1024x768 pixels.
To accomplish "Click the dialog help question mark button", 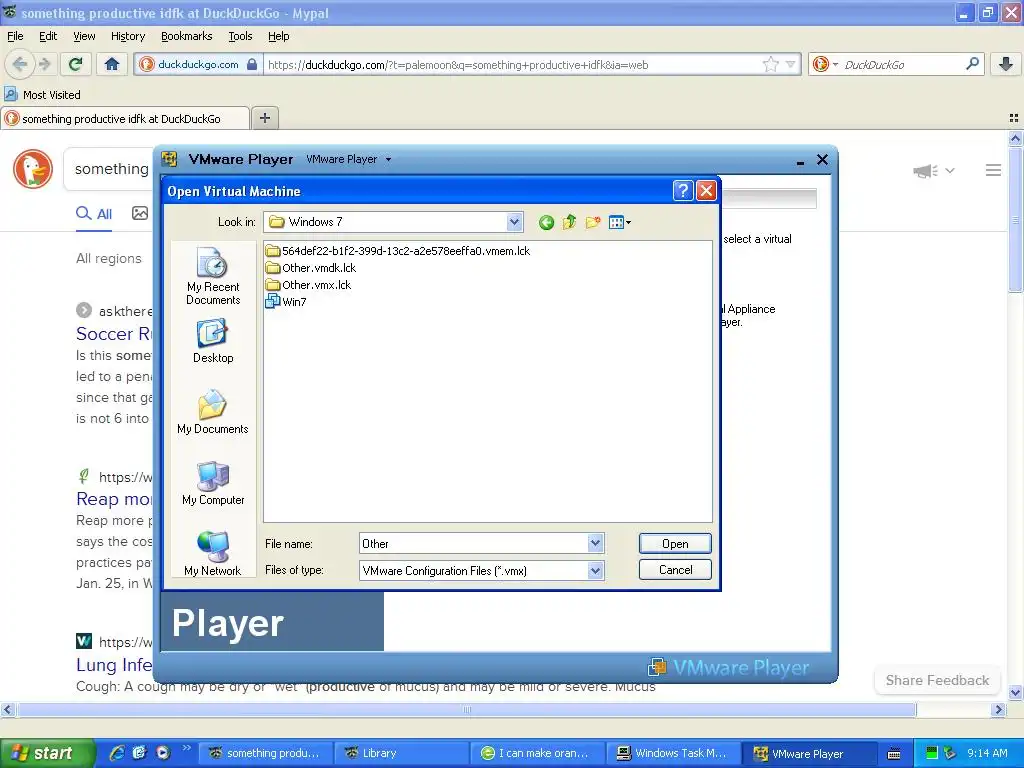I will (682, 191).
